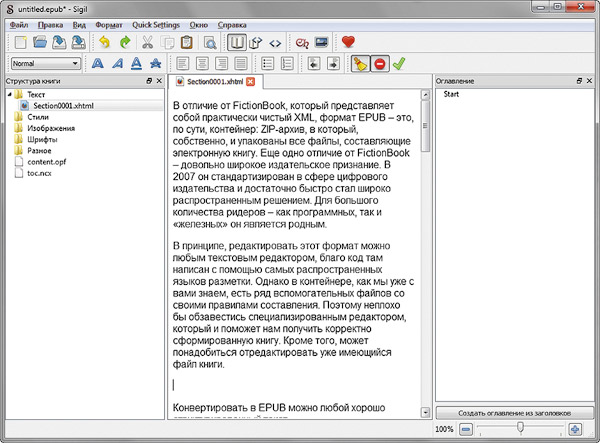Close the Структура книги panel

(x=159, y=81)
